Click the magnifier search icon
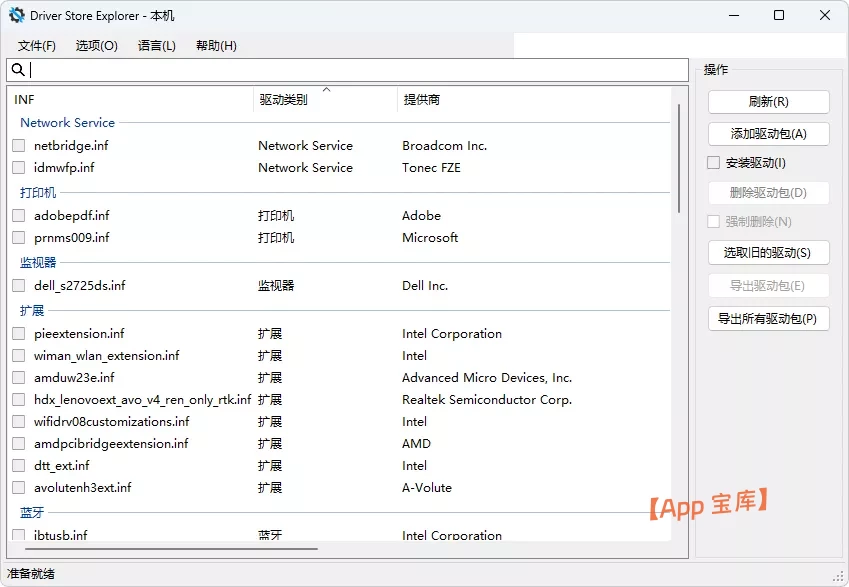 [18, 70]
